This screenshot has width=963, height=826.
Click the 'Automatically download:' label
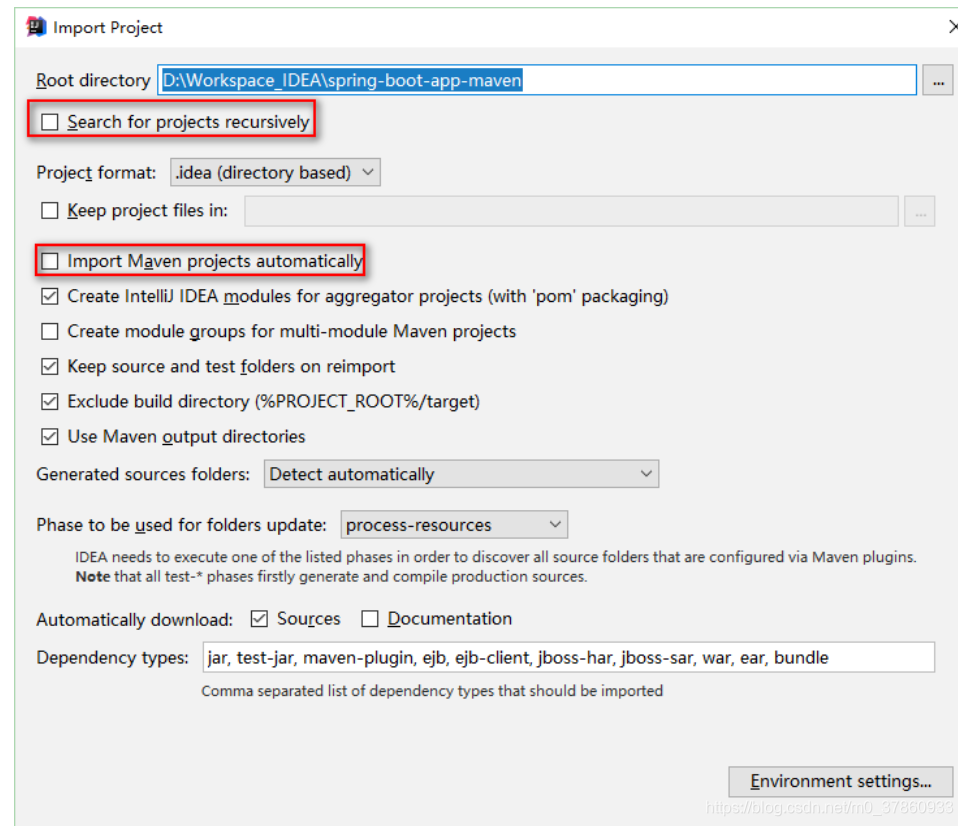135,619
